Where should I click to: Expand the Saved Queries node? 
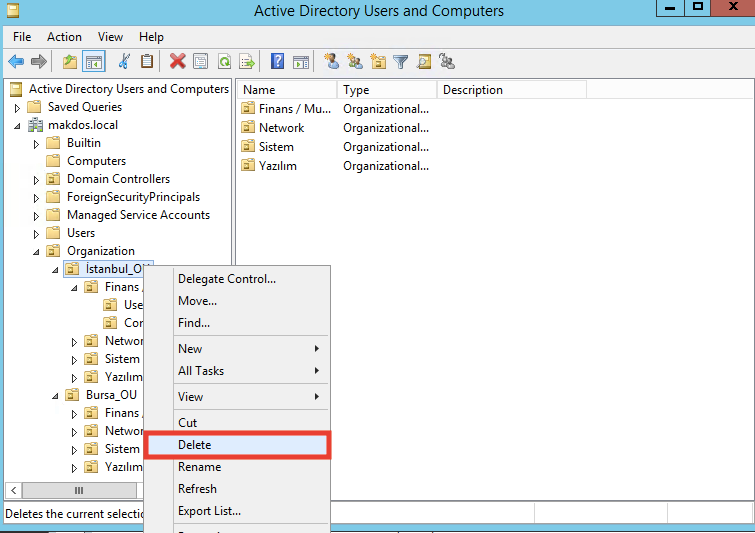pyautogui.click(x=17, y=107)
